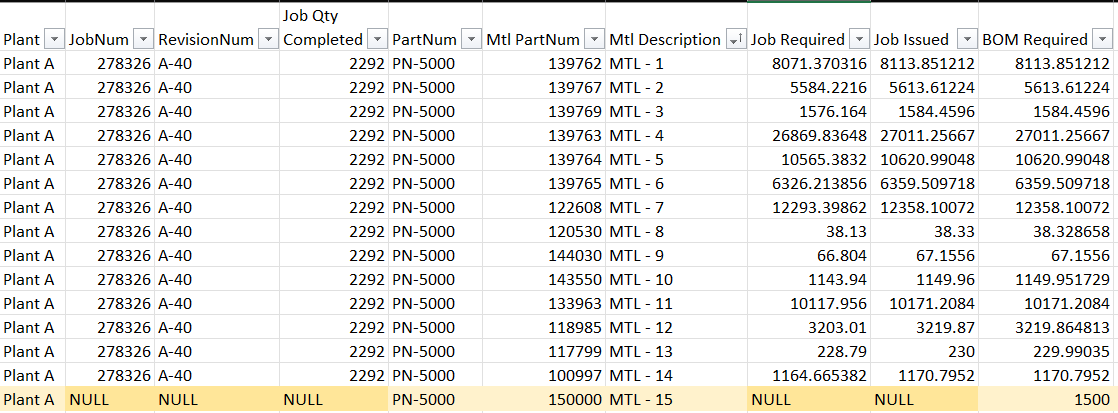Open the Mtl PartNum filter dropdown
Image resolution: width=1118 pixels, height=413 pixels.
point(594,40)
